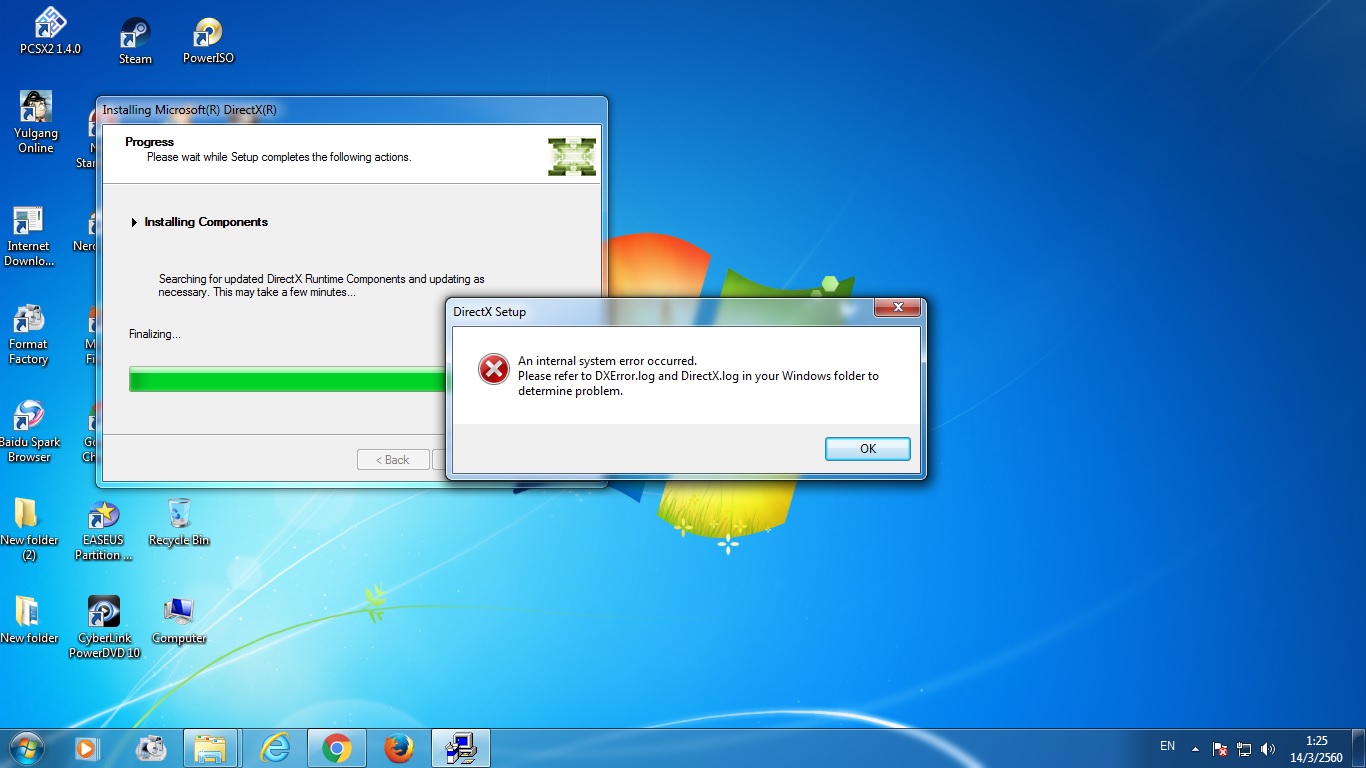Click the EN language indicator
This screenshot has height=768, width=1366.
(1167, 746)
